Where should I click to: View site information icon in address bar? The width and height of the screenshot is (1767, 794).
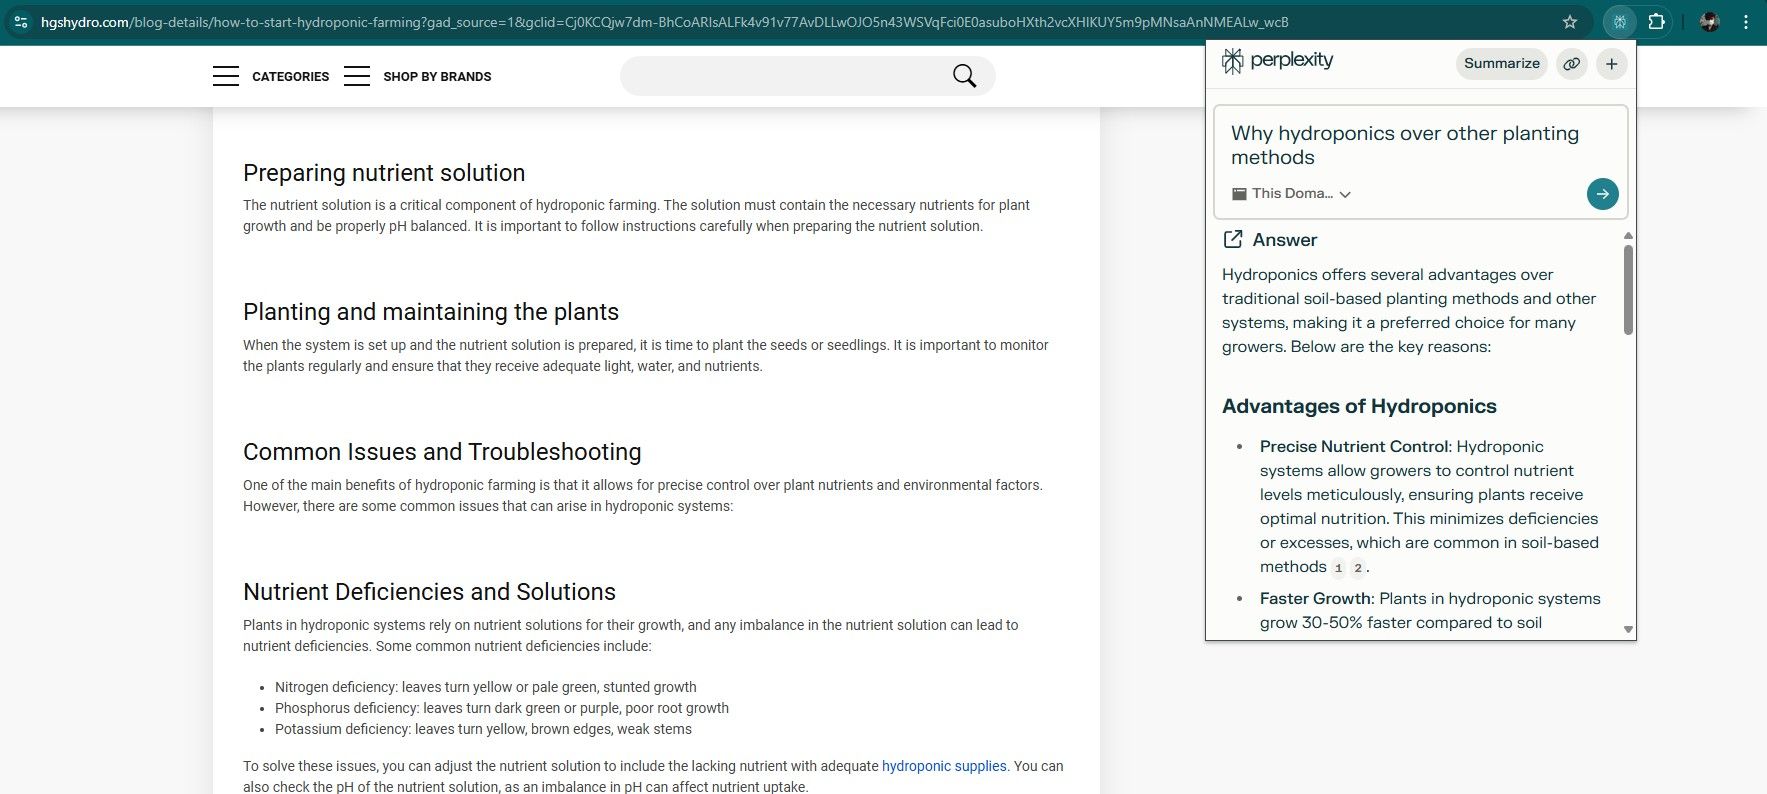coord(20,22)
